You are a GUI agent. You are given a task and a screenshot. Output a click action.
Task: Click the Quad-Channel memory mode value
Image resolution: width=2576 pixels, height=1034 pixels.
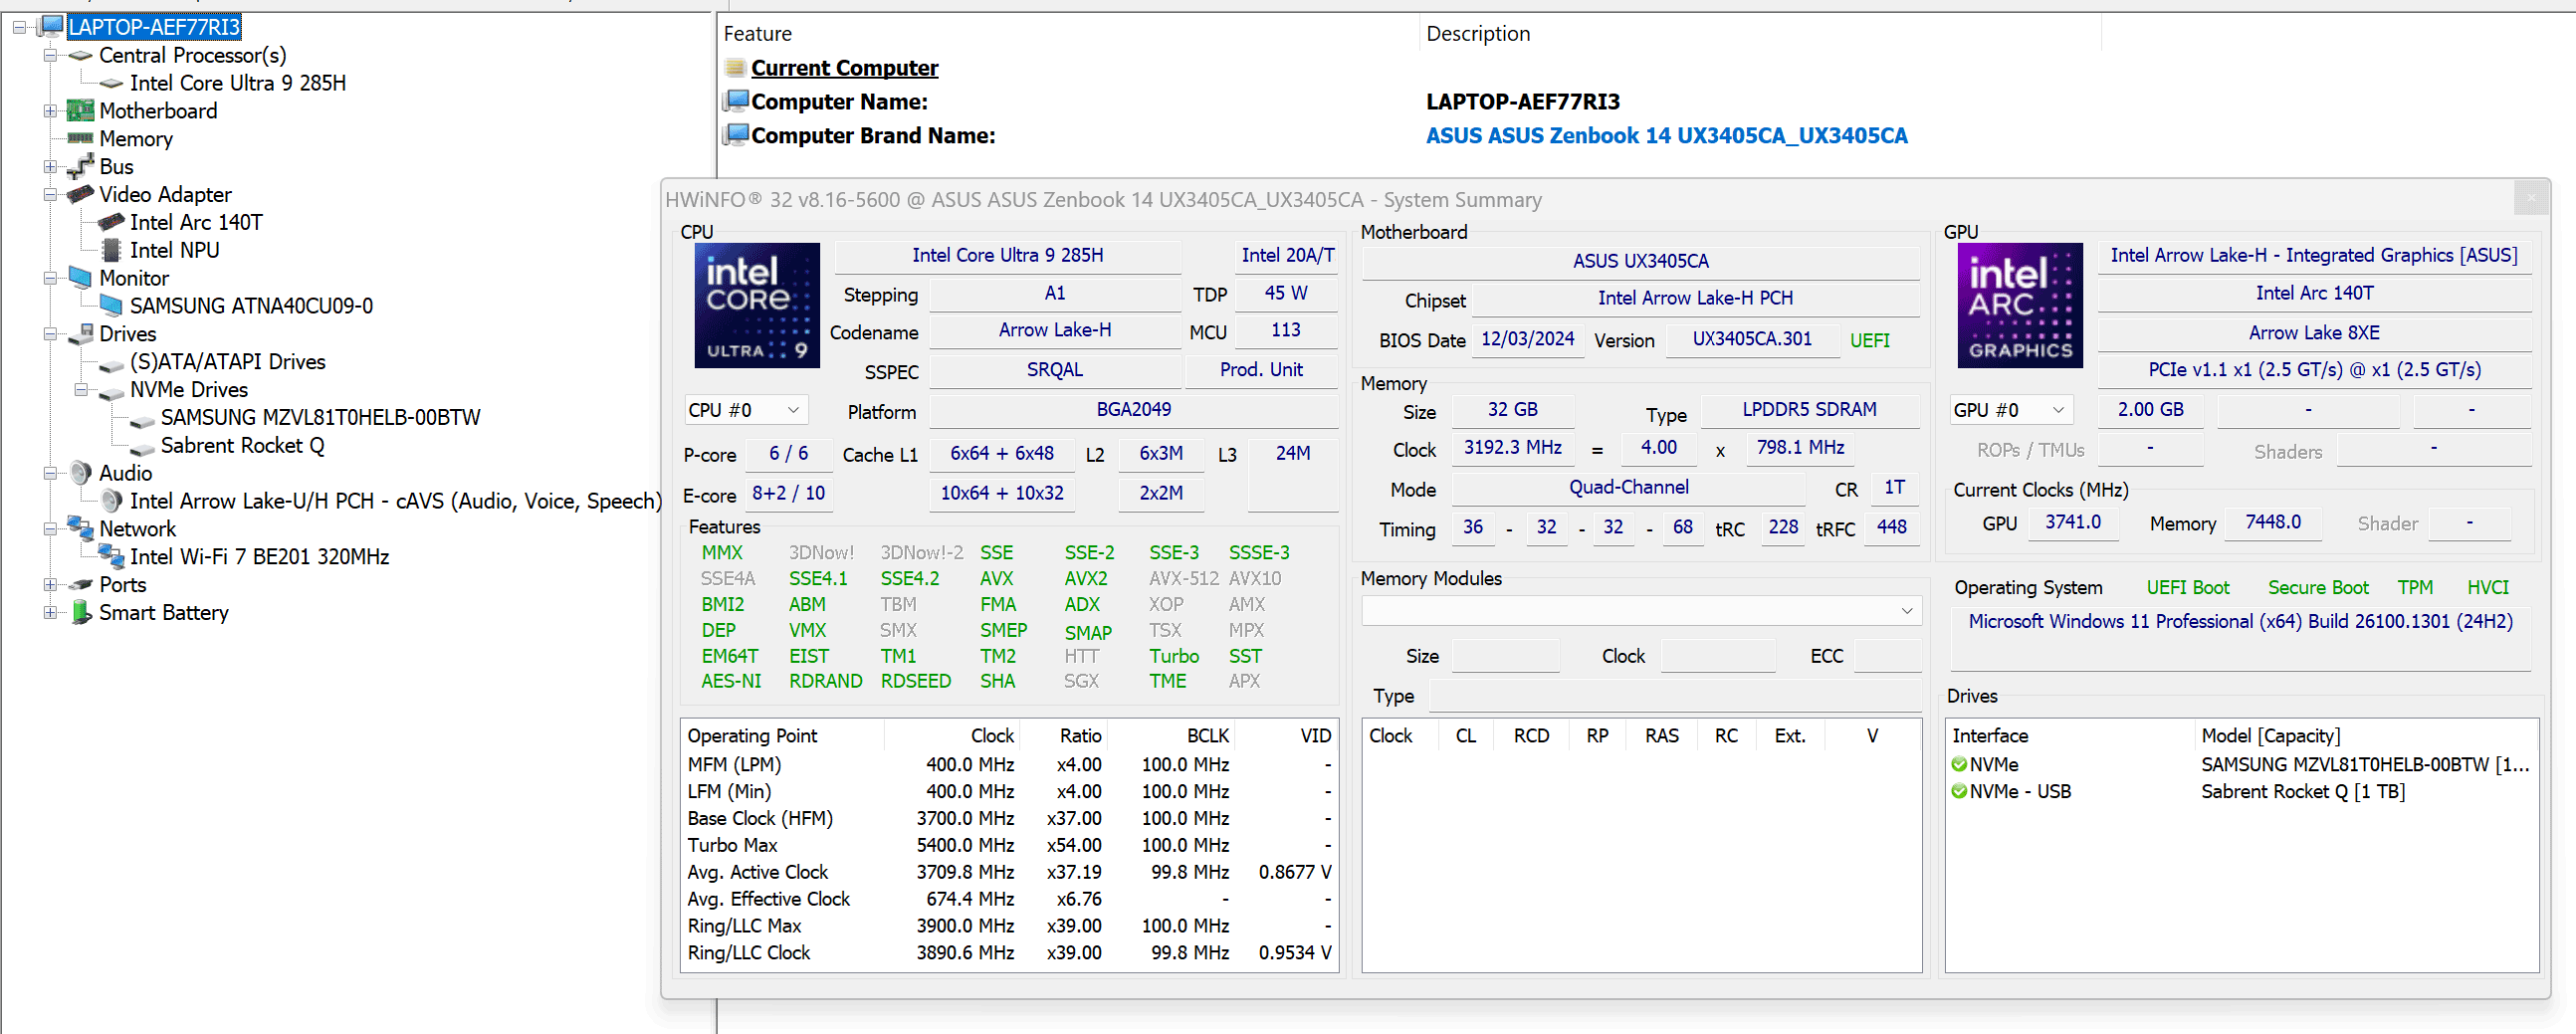[x=1628, y=487]
